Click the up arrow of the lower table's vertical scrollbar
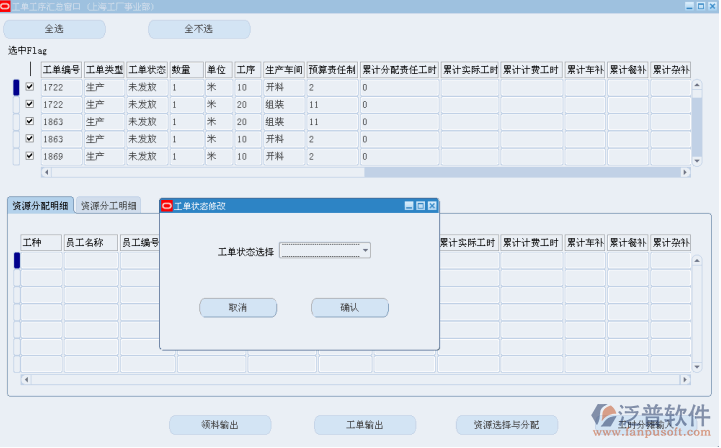721x448 pixels. click(x=697, y=260)
